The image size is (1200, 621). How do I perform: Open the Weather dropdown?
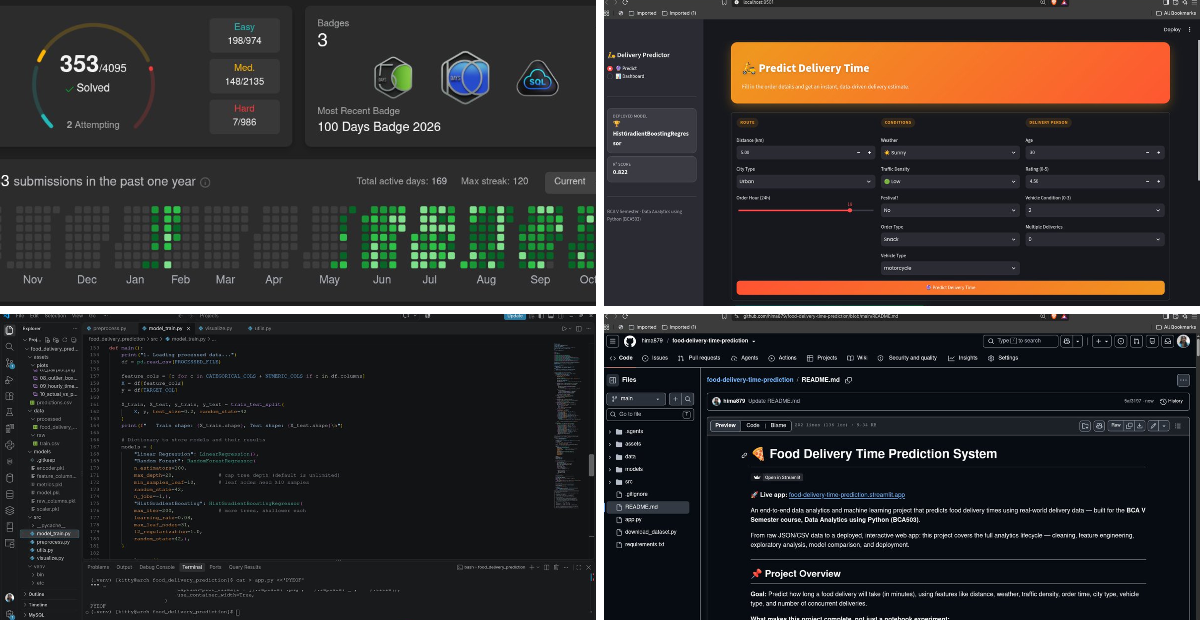pos(948,153)
